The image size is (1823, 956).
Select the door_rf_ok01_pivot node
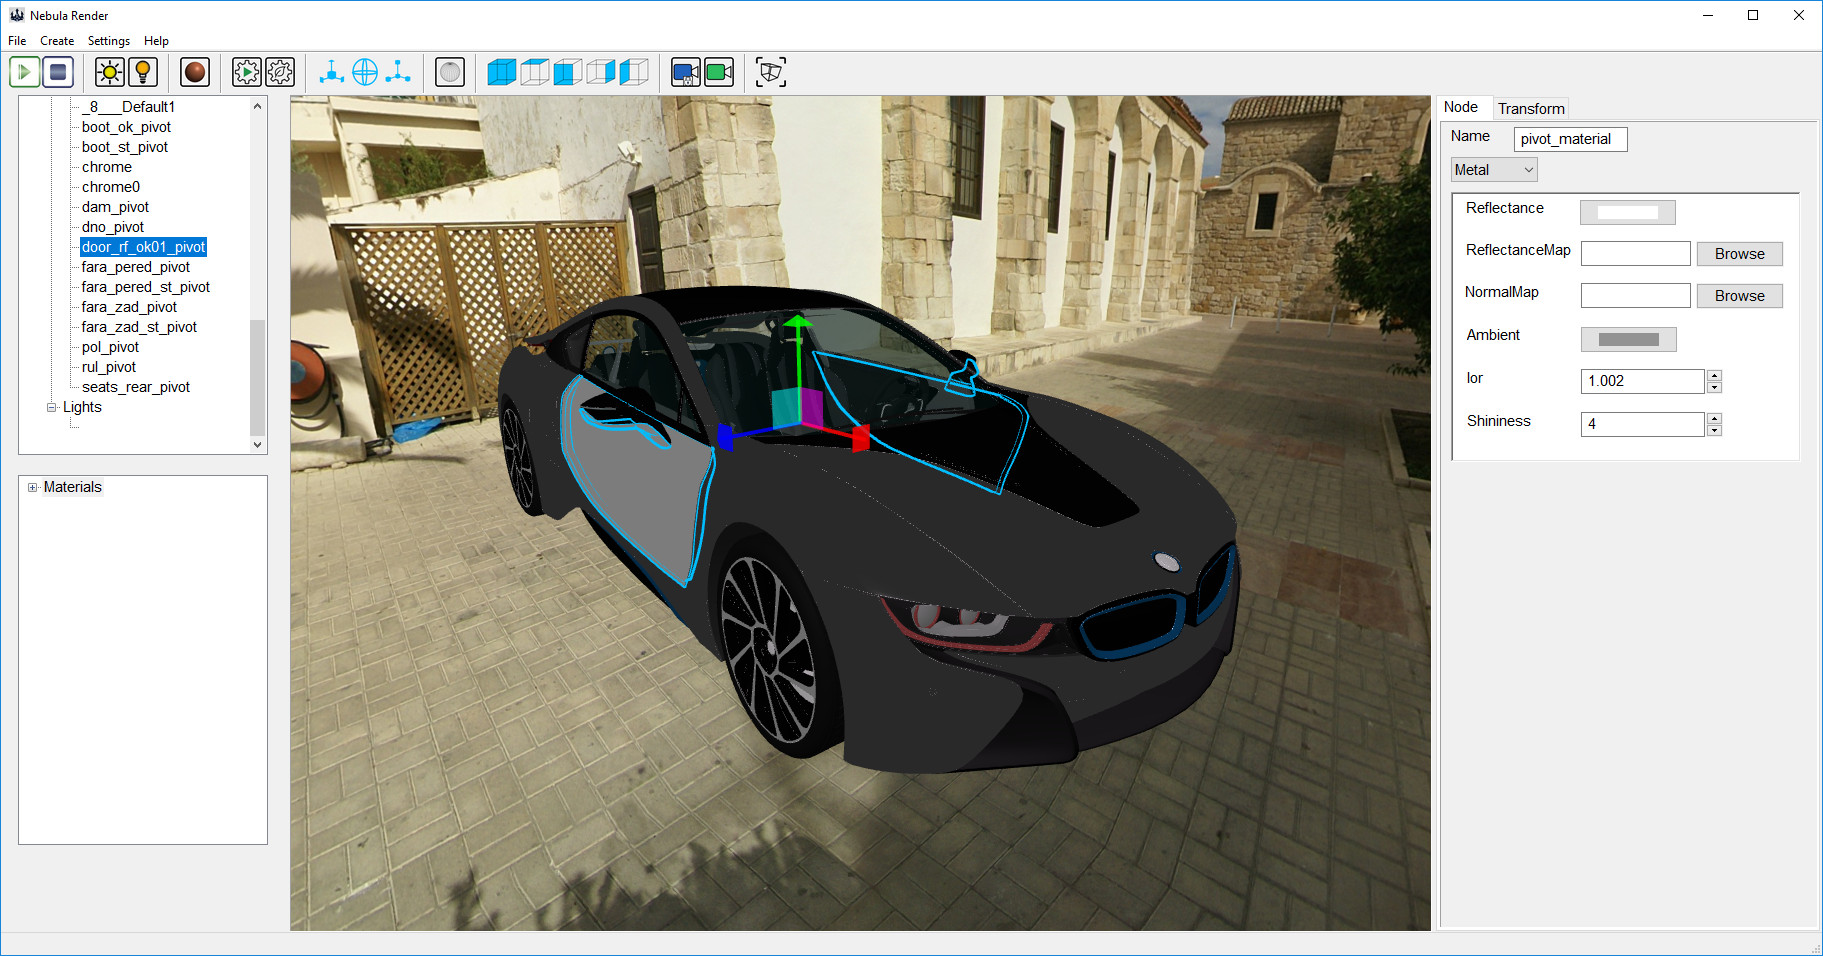point(143,247)
